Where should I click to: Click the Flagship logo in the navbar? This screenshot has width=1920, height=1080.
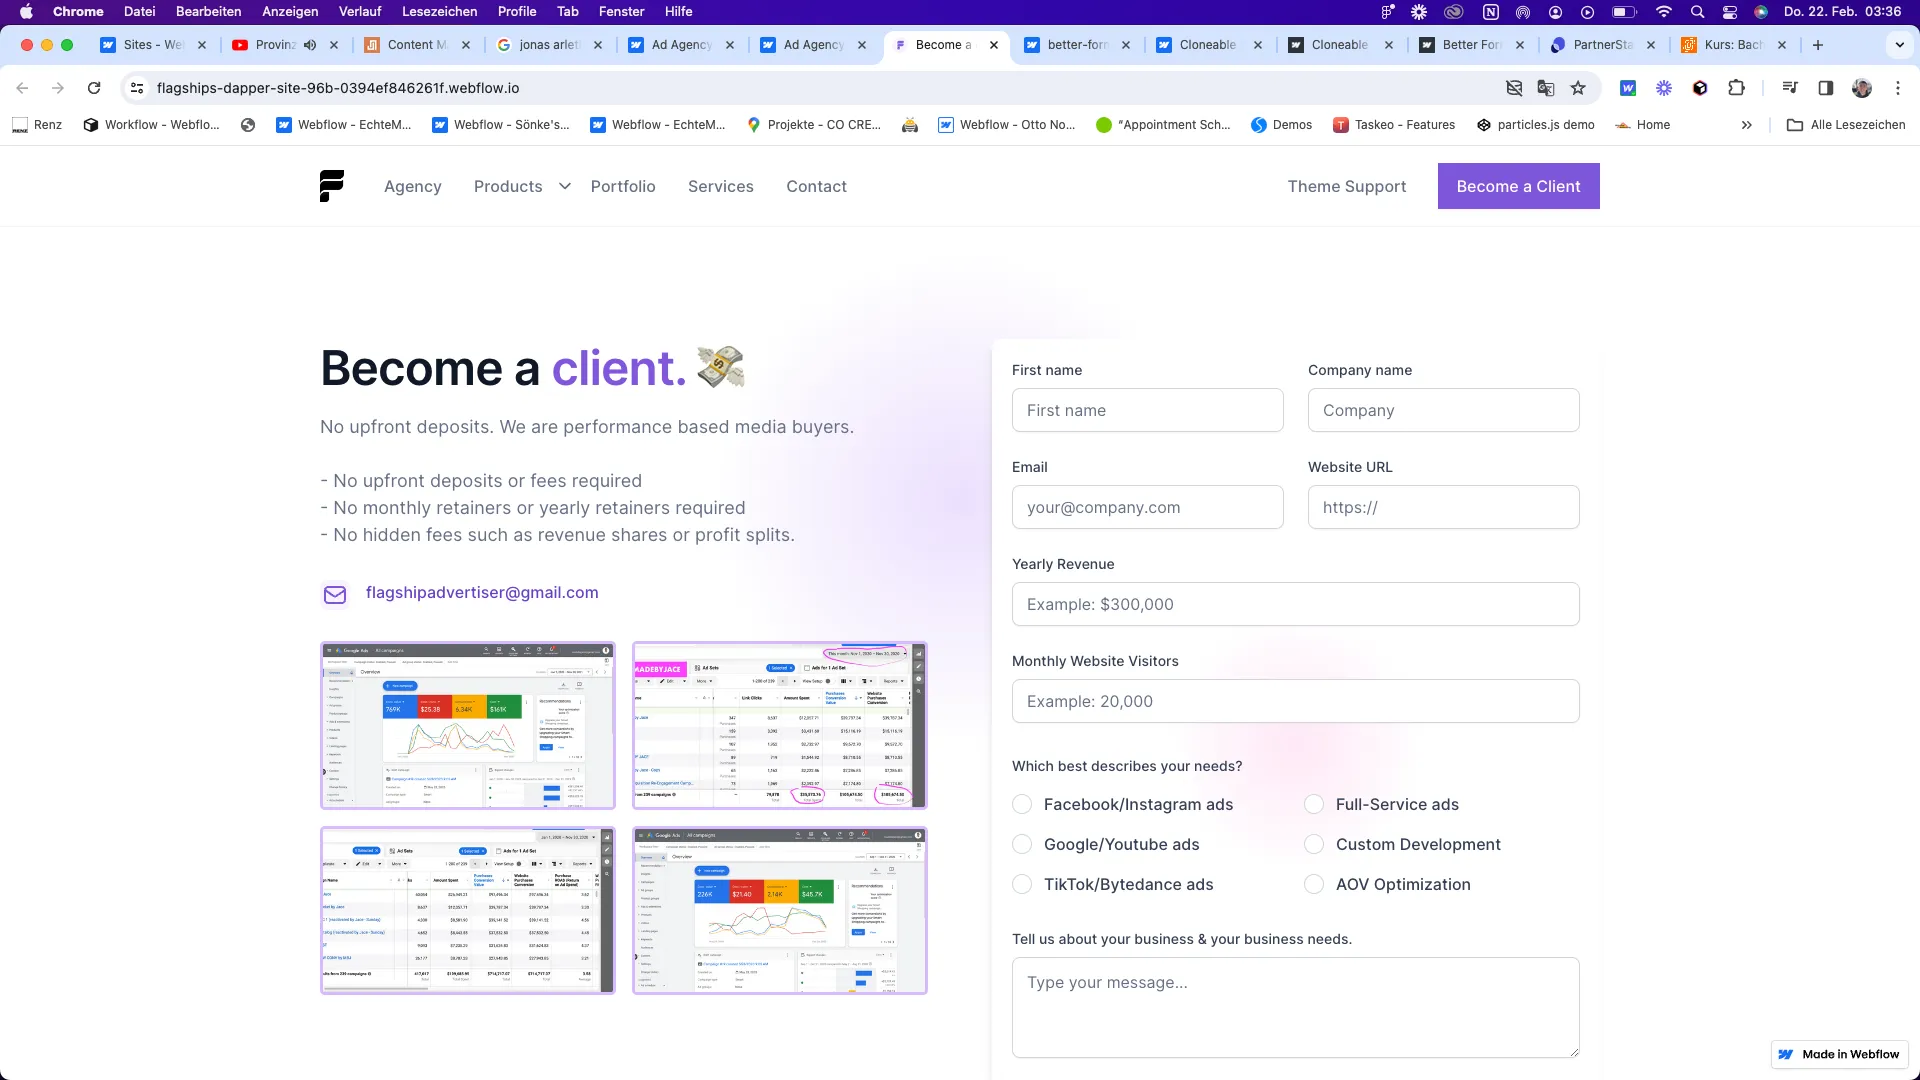pyautogui.click(x=331, y=185)
